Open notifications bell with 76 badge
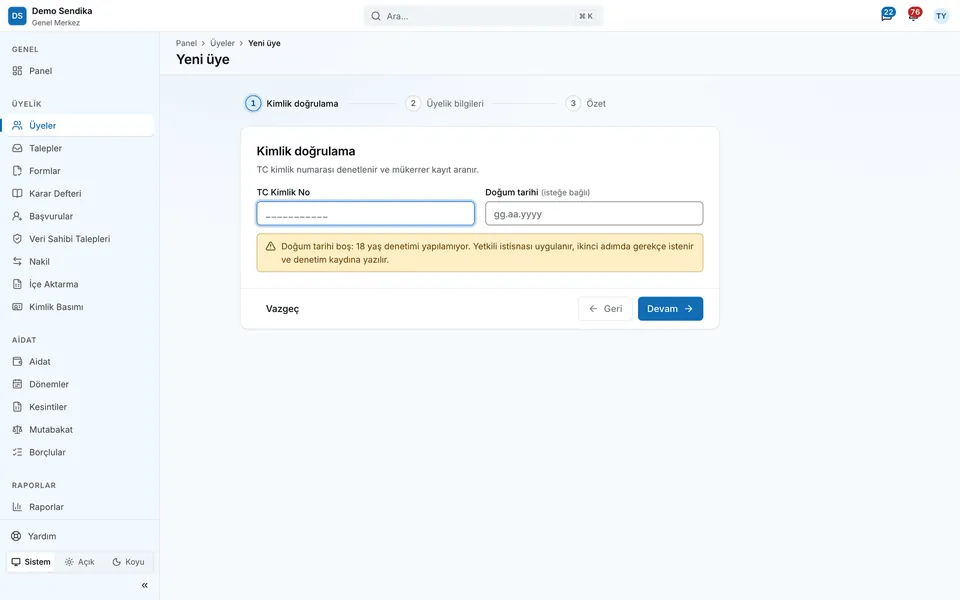The width and height of the screenshot is (960, 600). 914,15
